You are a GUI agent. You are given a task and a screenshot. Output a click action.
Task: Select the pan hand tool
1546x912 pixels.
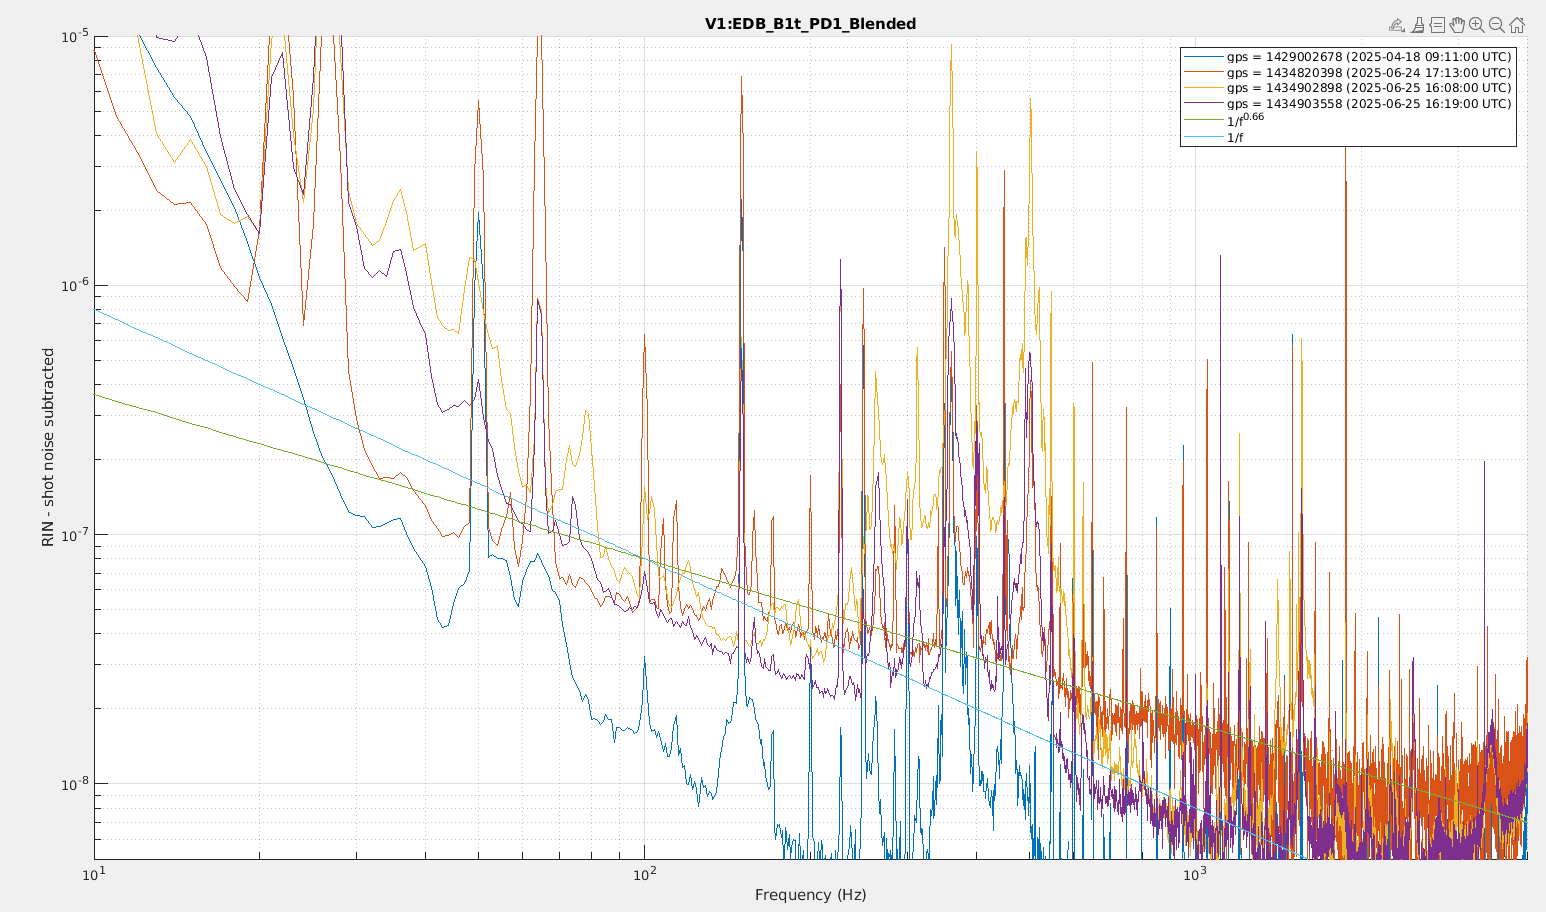tap(1457, 25)
